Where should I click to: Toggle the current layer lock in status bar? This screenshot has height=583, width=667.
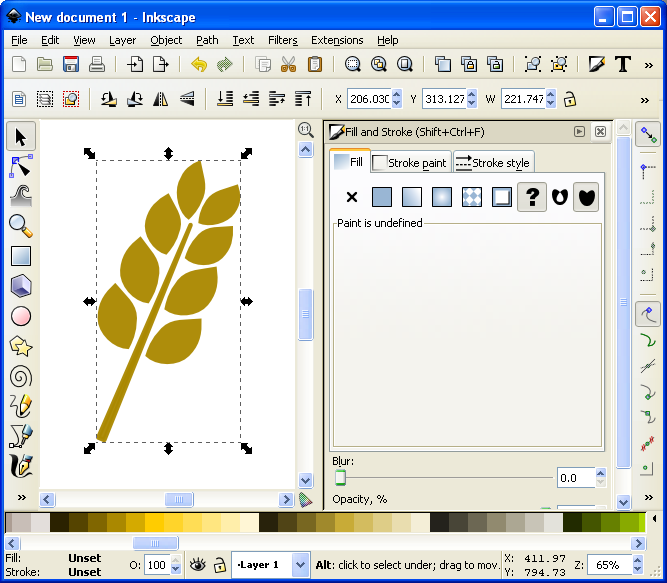click(219, 565)
